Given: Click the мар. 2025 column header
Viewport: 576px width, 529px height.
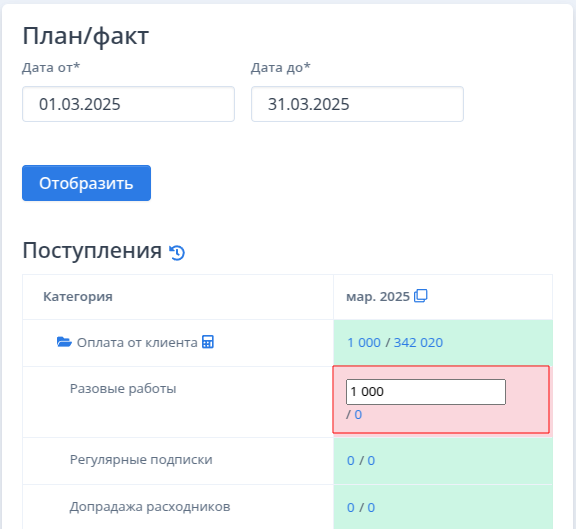Looking at the screenshot, I should point(378,296).
